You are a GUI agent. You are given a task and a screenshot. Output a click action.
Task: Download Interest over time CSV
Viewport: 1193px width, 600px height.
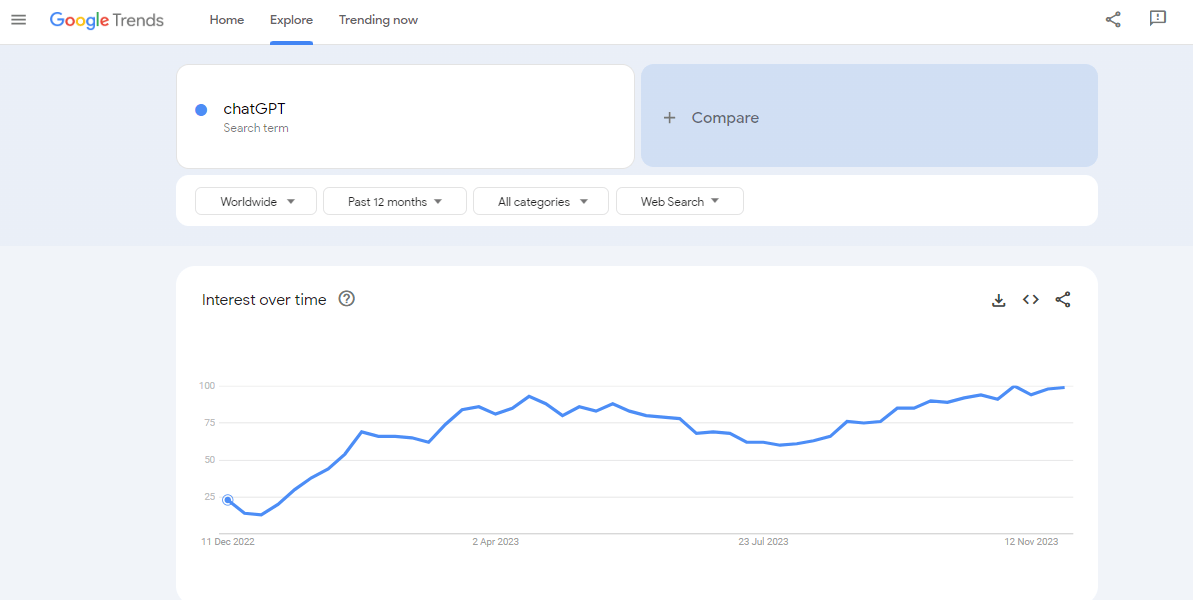pos(999,300)
